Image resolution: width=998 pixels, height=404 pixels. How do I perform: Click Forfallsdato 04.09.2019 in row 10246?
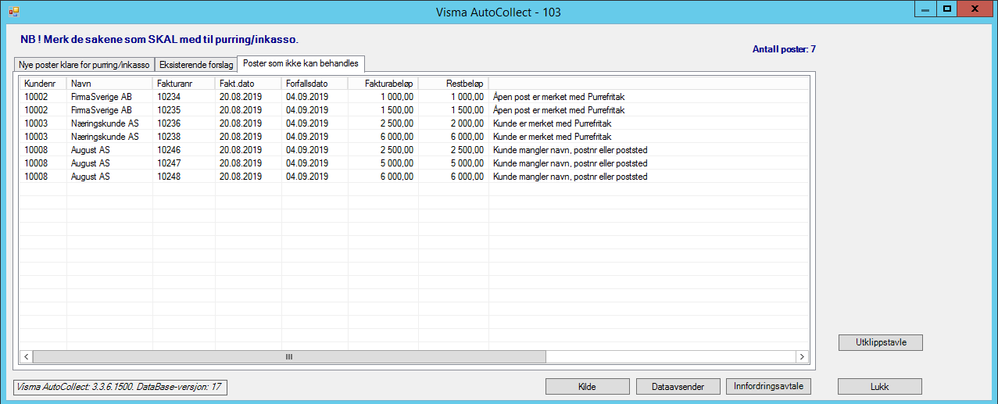[x=307, y=150]
